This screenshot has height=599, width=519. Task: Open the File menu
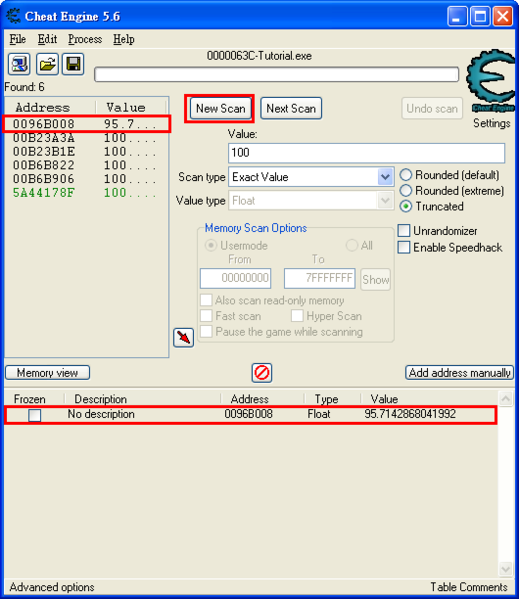pos(18,39)
